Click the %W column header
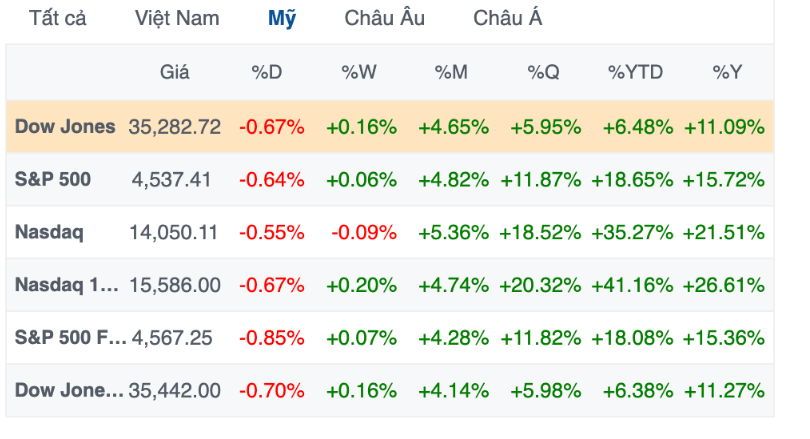Screen dimensions: 810x439 [358, 72]
